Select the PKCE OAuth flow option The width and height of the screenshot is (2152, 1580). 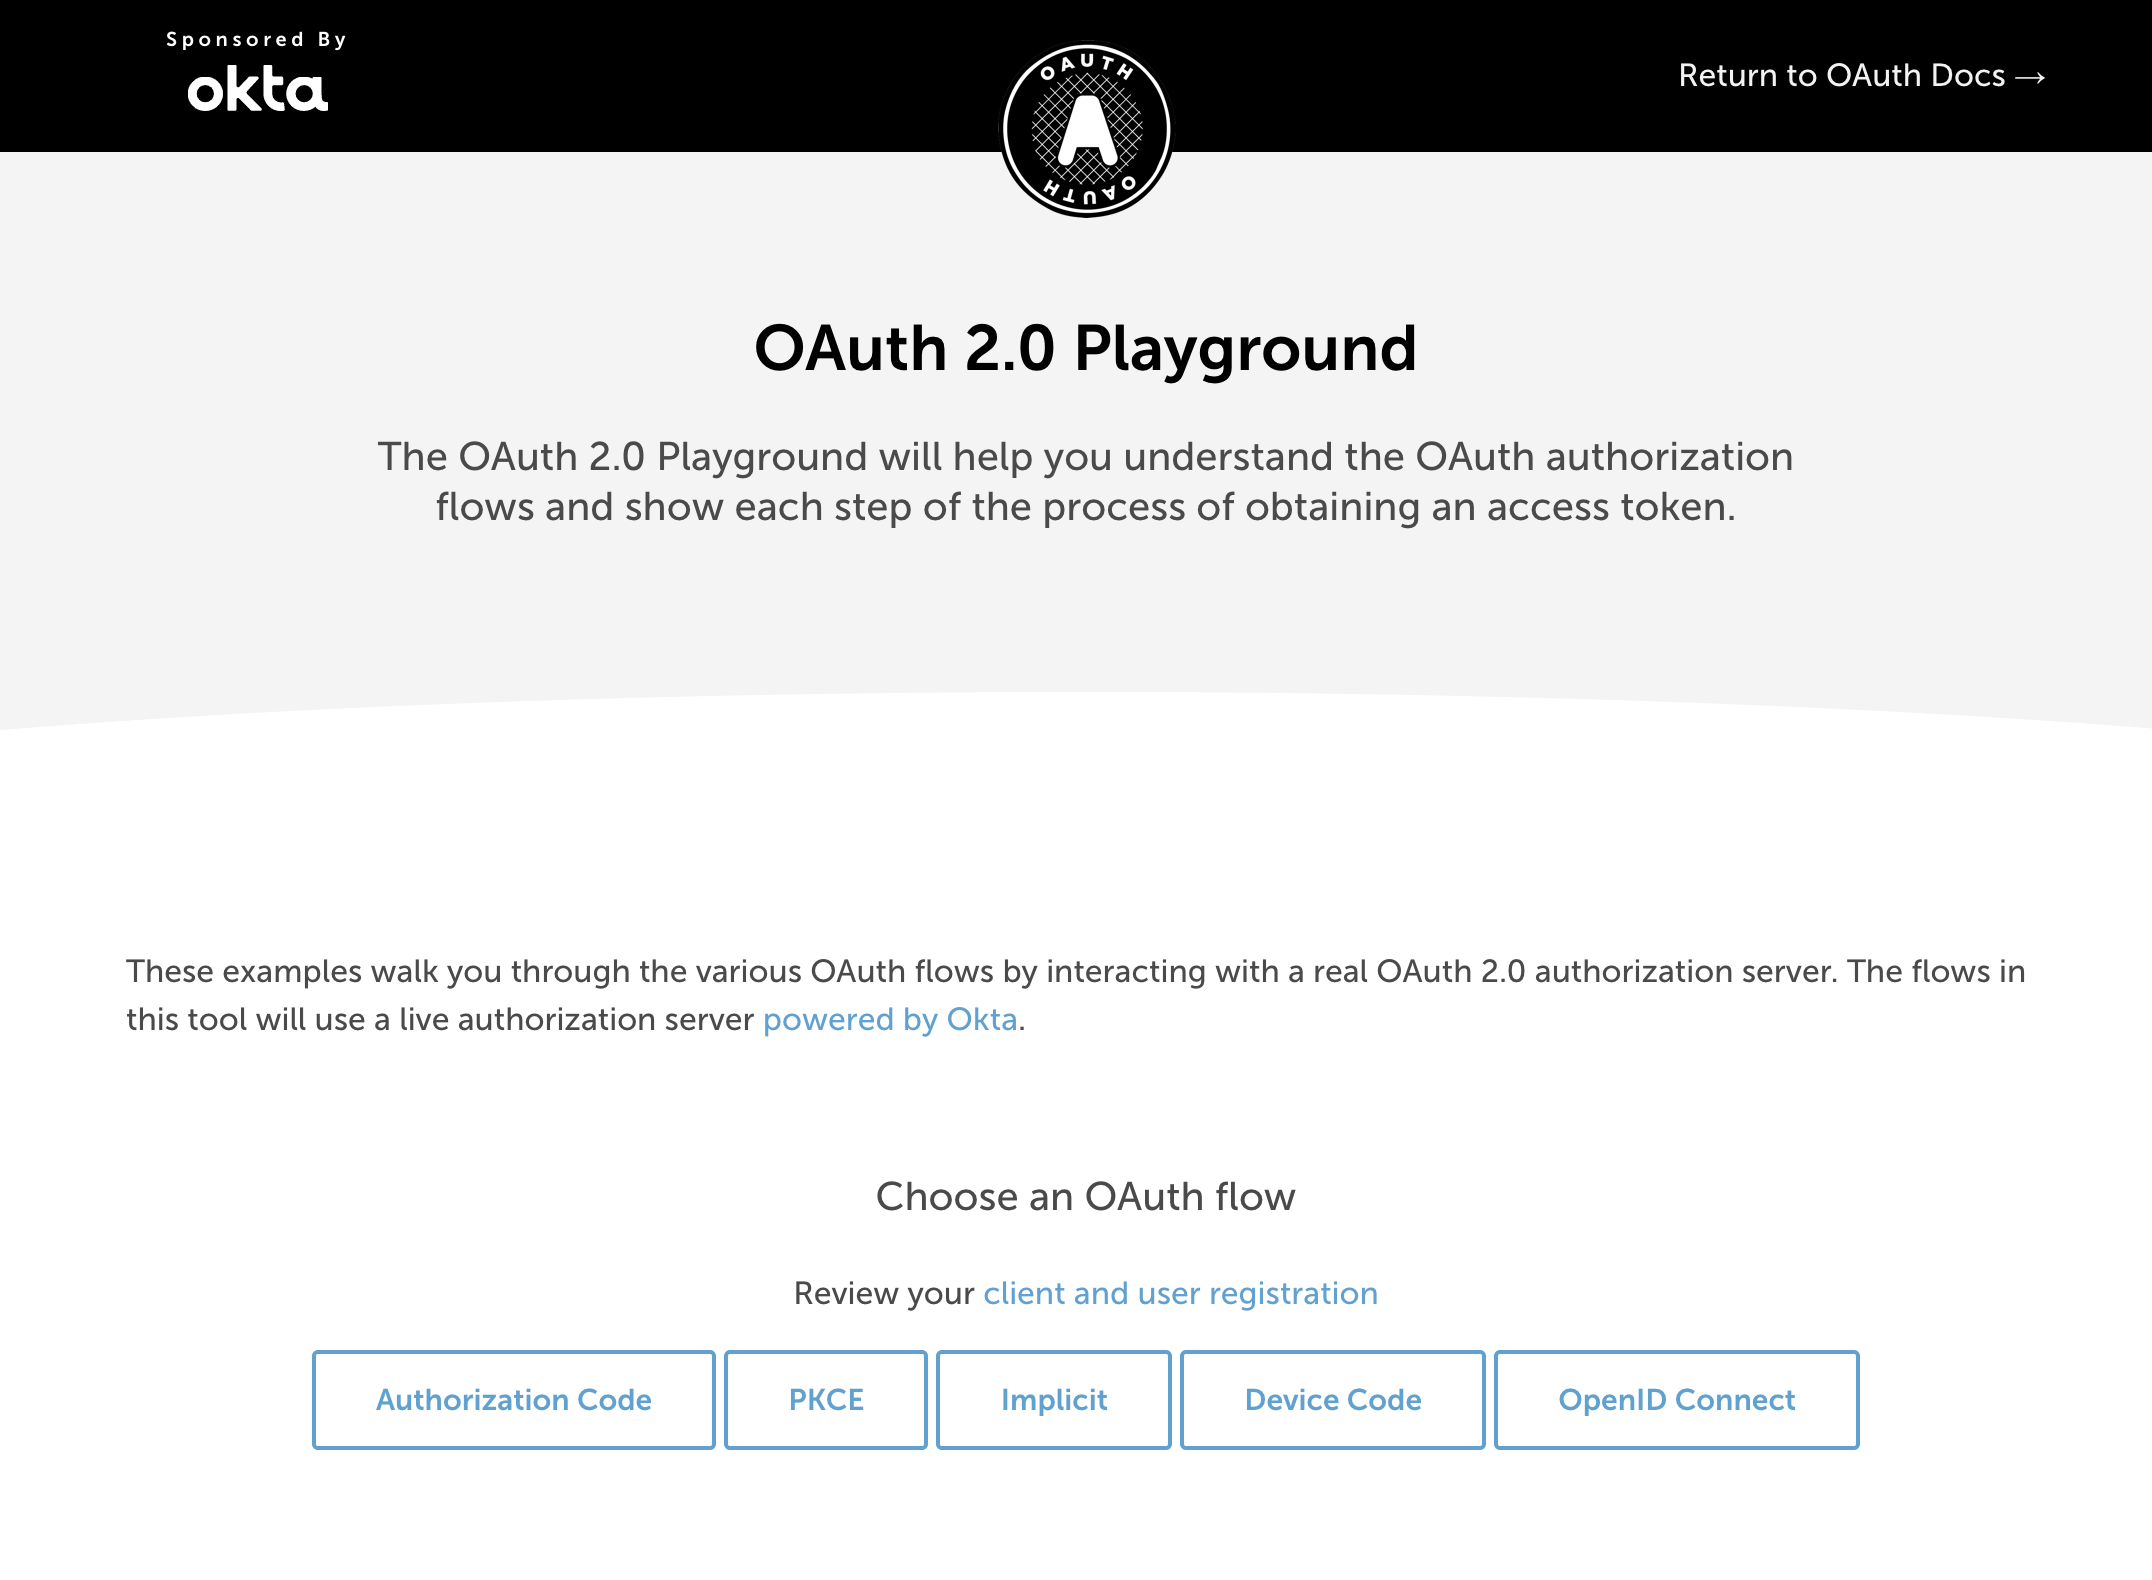825,1400
